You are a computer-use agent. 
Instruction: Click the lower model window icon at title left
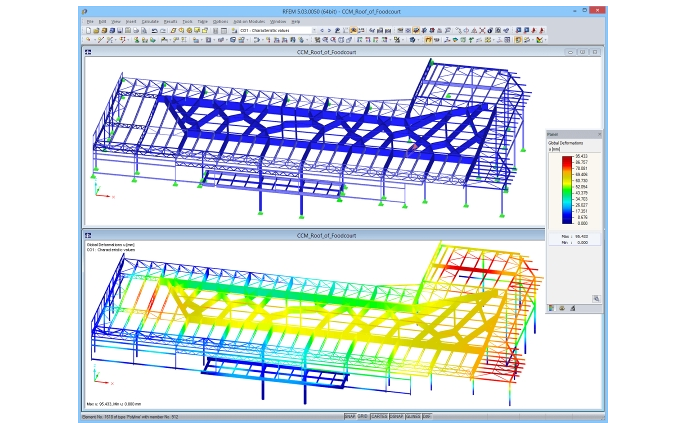[88, 235]
